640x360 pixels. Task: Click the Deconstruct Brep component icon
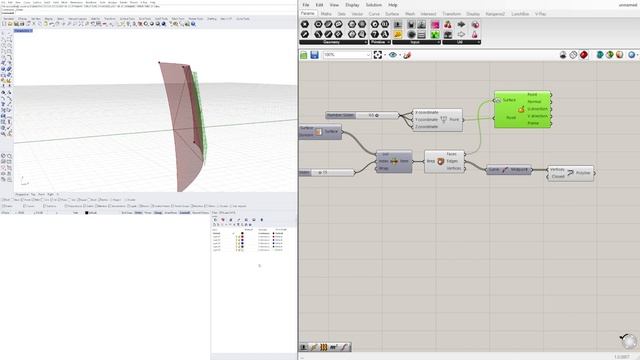pyautogui.click(x=440, y=162)
